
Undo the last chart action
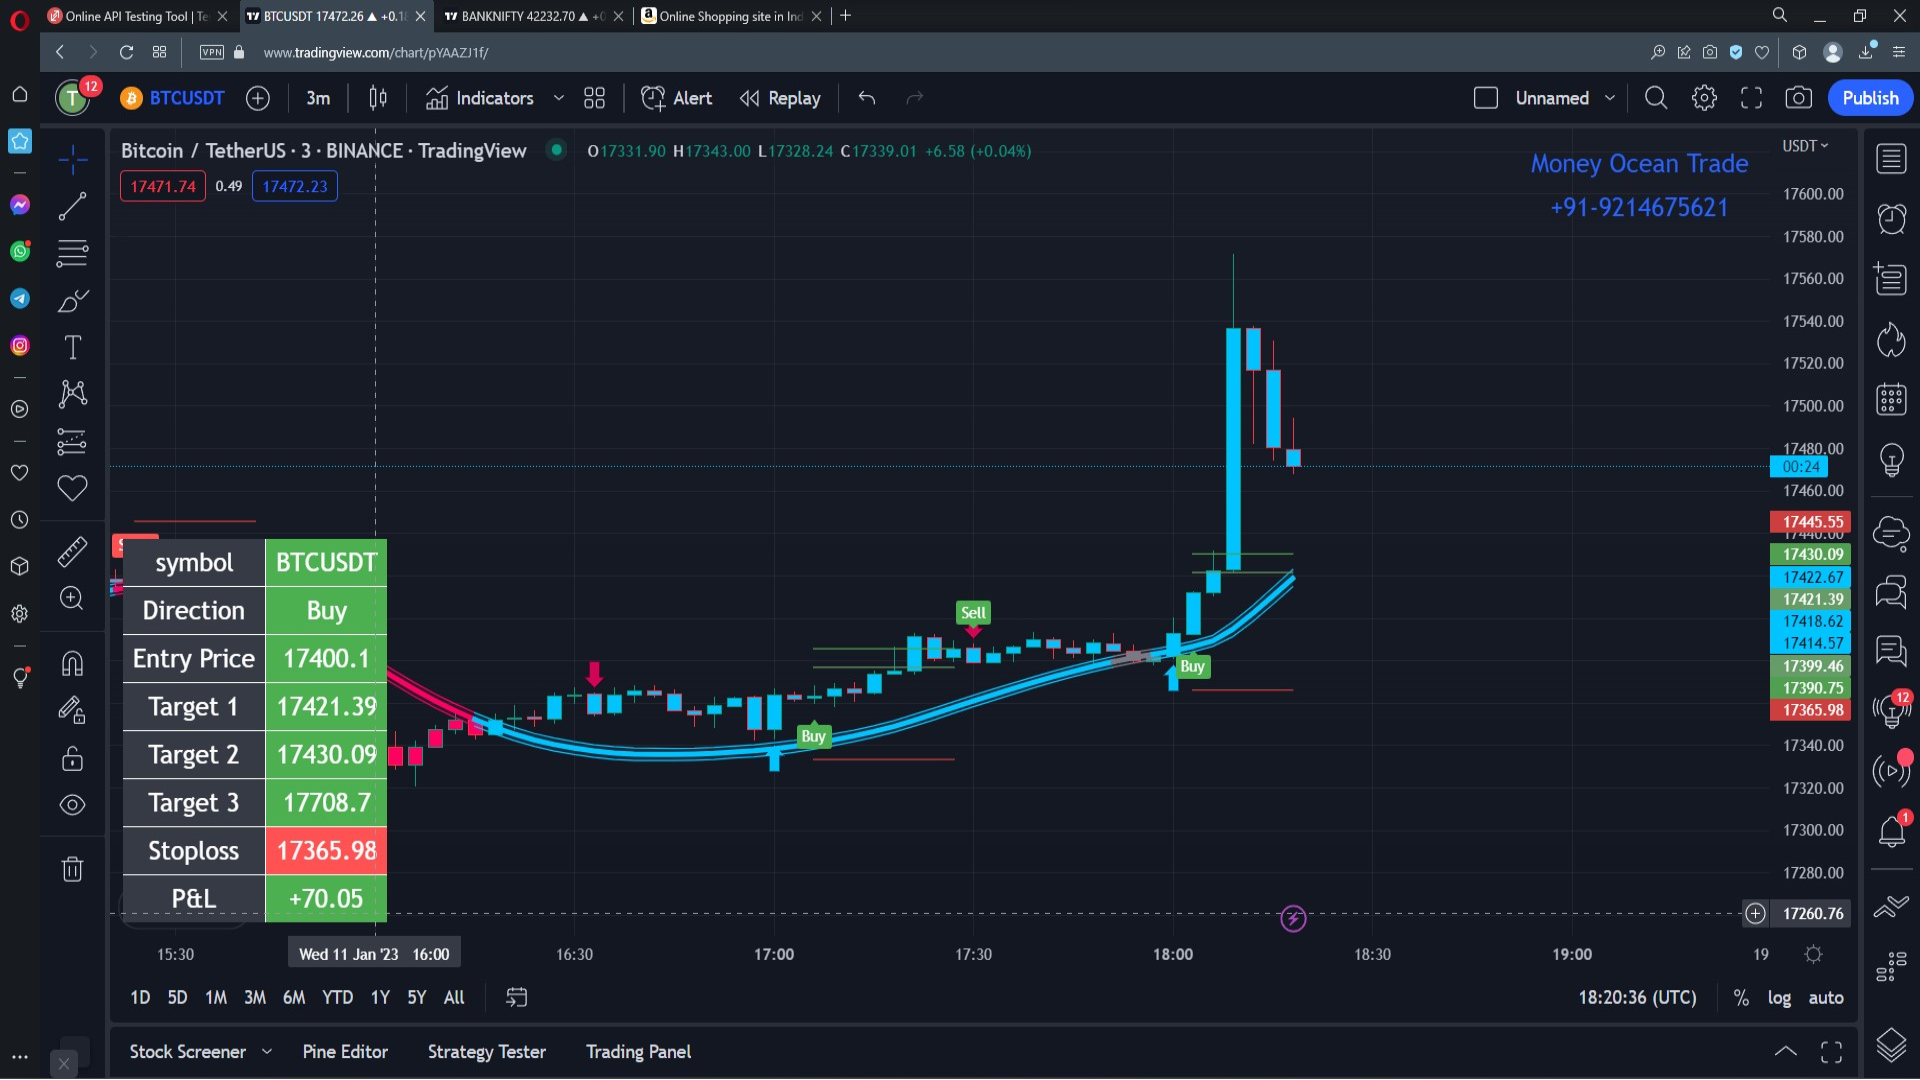[x=867, y=98]
